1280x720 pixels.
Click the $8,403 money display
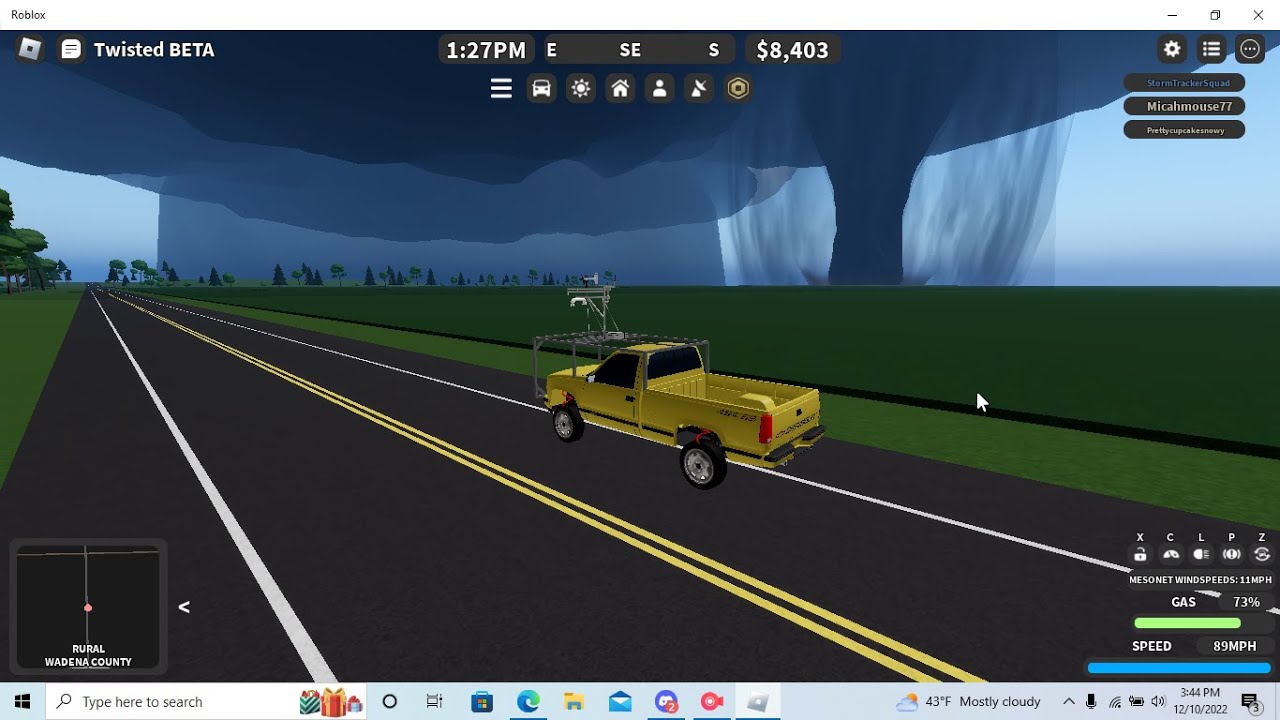(792, 50)
